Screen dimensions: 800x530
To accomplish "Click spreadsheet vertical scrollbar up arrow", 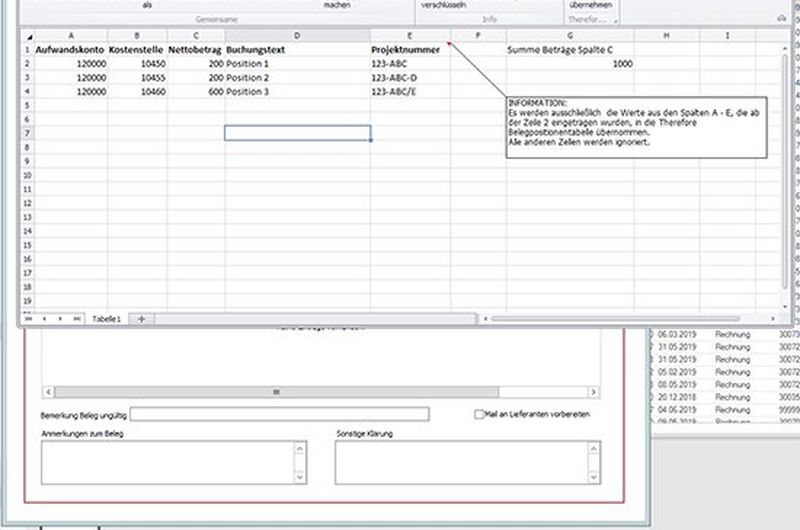I will [785, 48].
